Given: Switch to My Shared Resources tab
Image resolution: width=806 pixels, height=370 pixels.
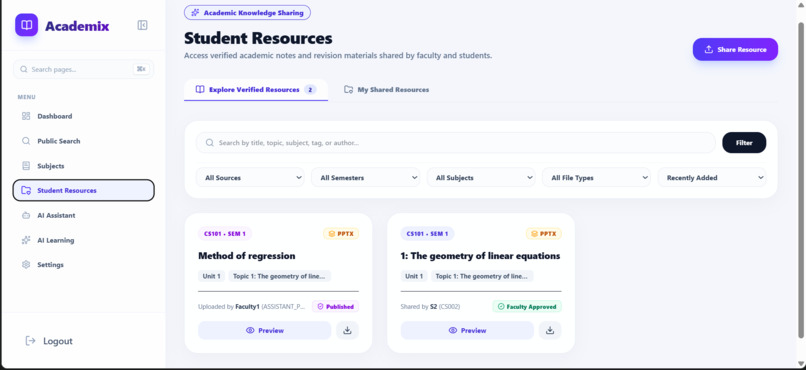Looking at the screenshot, I should pos(387,90).
